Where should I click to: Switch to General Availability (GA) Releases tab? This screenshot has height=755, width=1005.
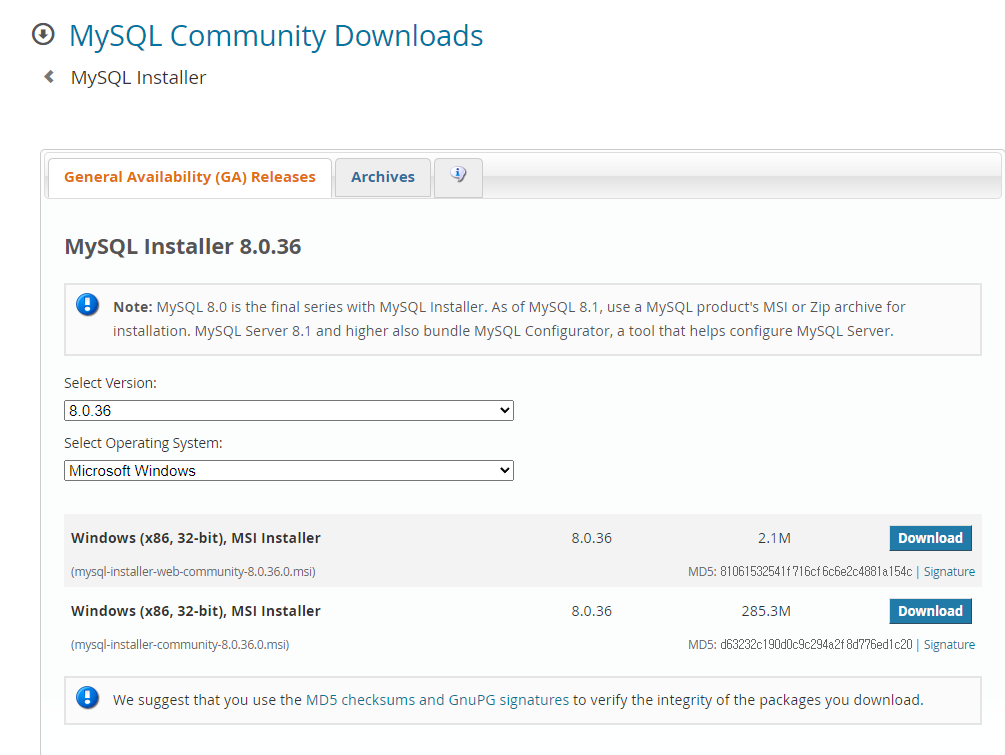click(190, 177)
